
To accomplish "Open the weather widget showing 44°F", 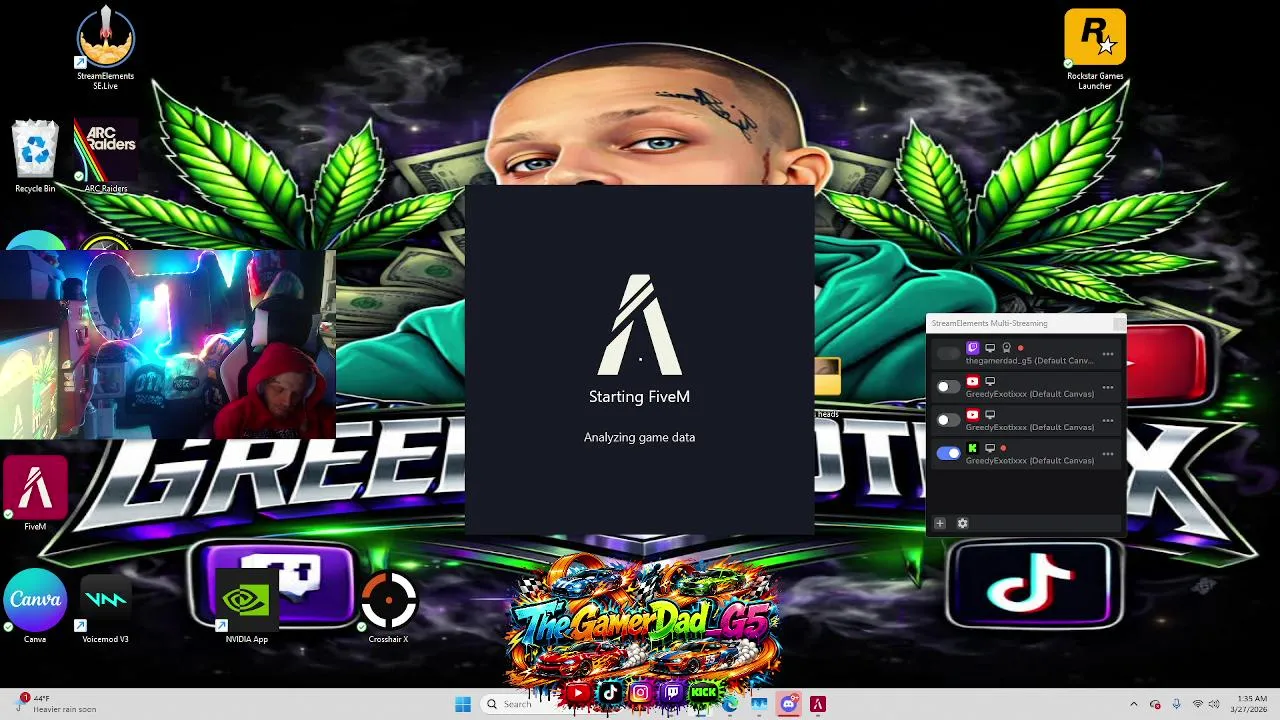I will [58, 704].
